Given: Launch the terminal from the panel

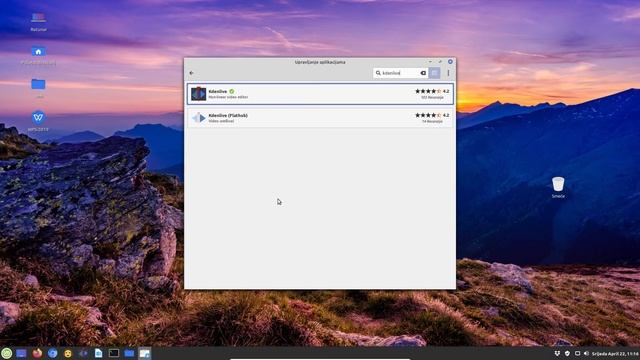Looking at the screenshot, I should (114, 353).
